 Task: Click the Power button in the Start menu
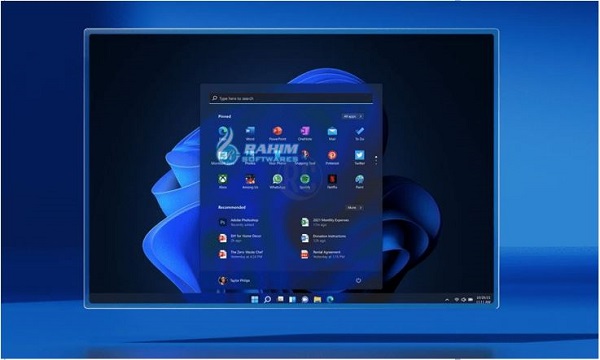tap(359, 280)
